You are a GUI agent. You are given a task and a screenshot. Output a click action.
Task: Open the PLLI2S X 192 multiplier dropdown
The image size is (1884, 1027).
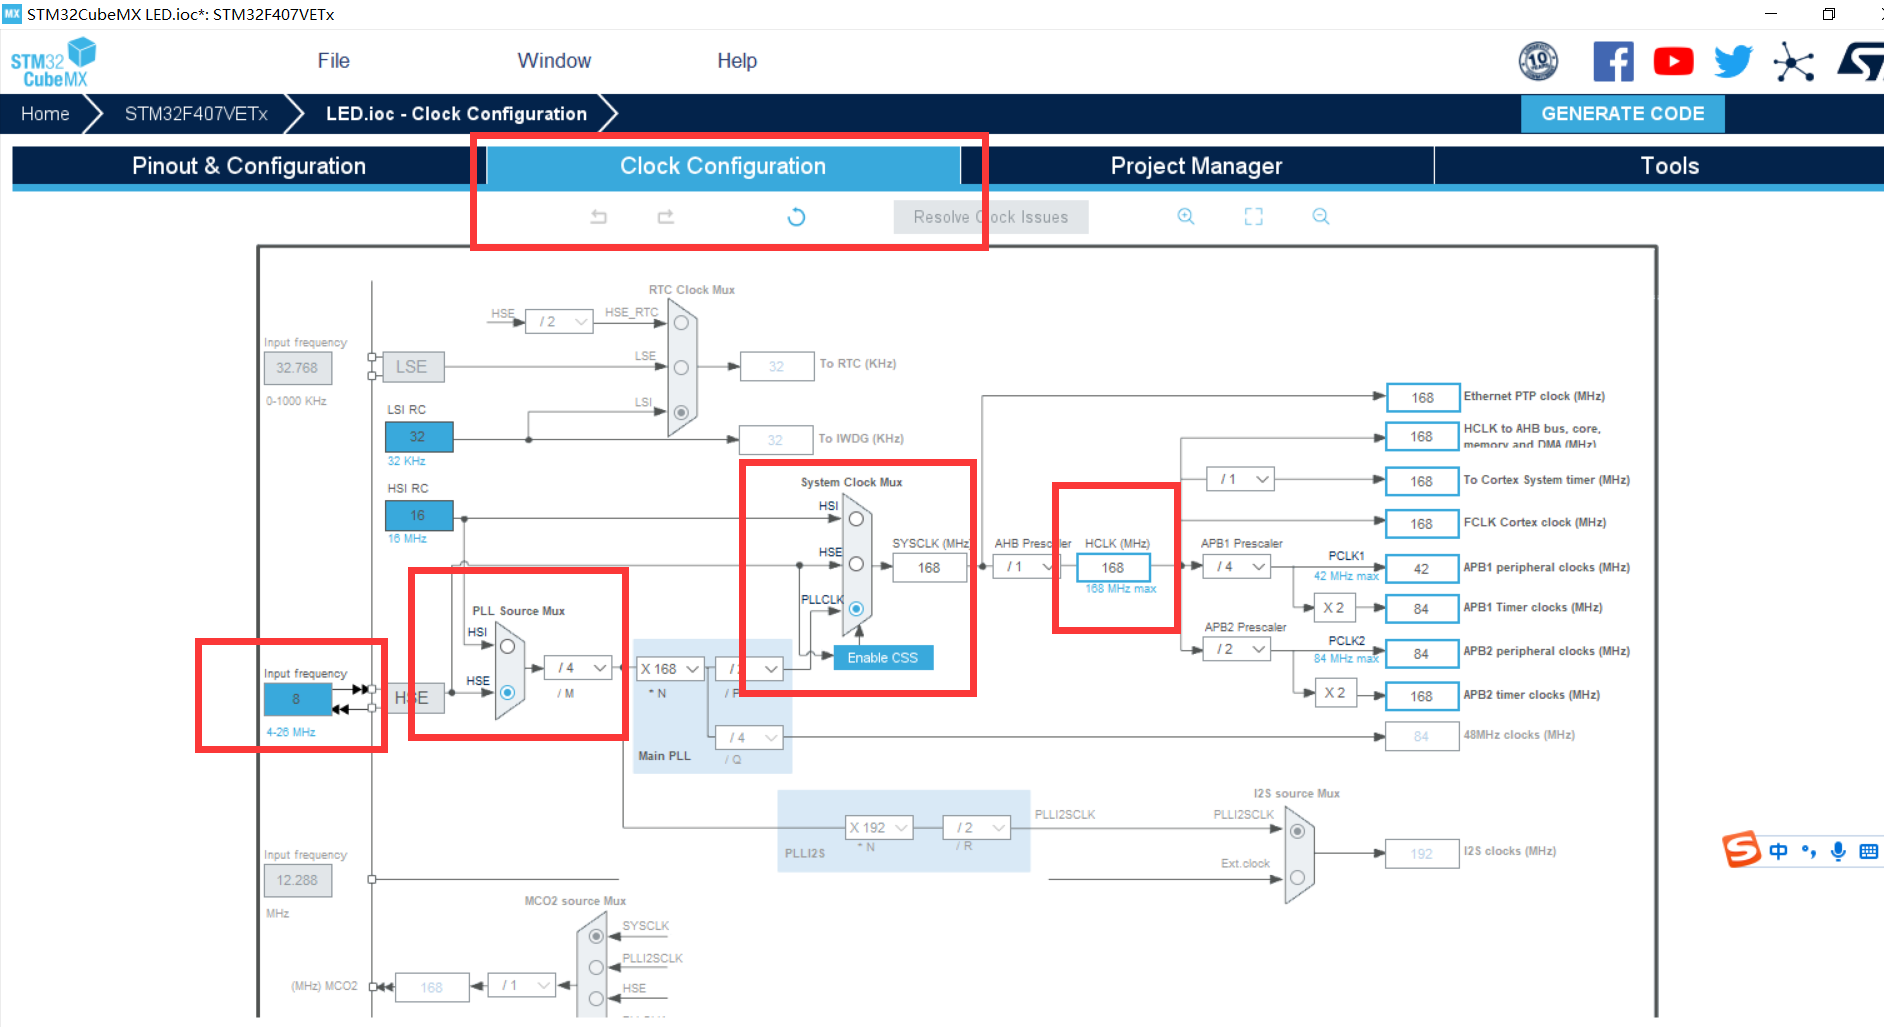[x=880, y=827]
